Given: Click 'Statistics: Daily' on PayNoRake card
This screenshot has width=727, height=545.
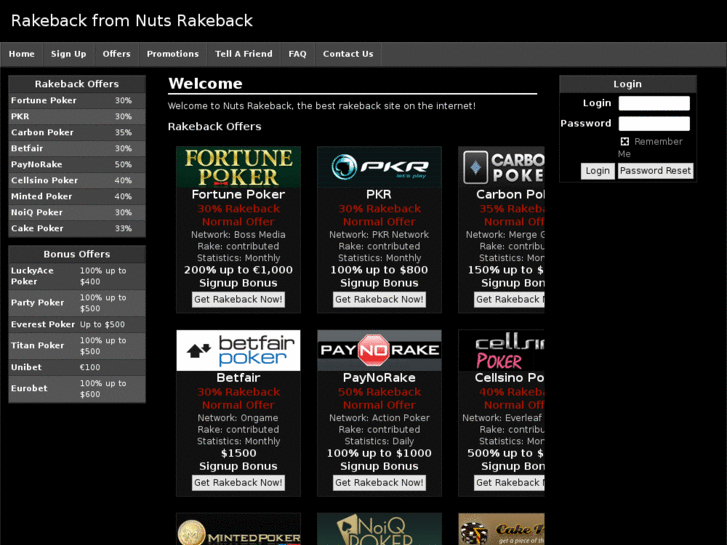Looking at the screenshot, I should coord(379,442).
